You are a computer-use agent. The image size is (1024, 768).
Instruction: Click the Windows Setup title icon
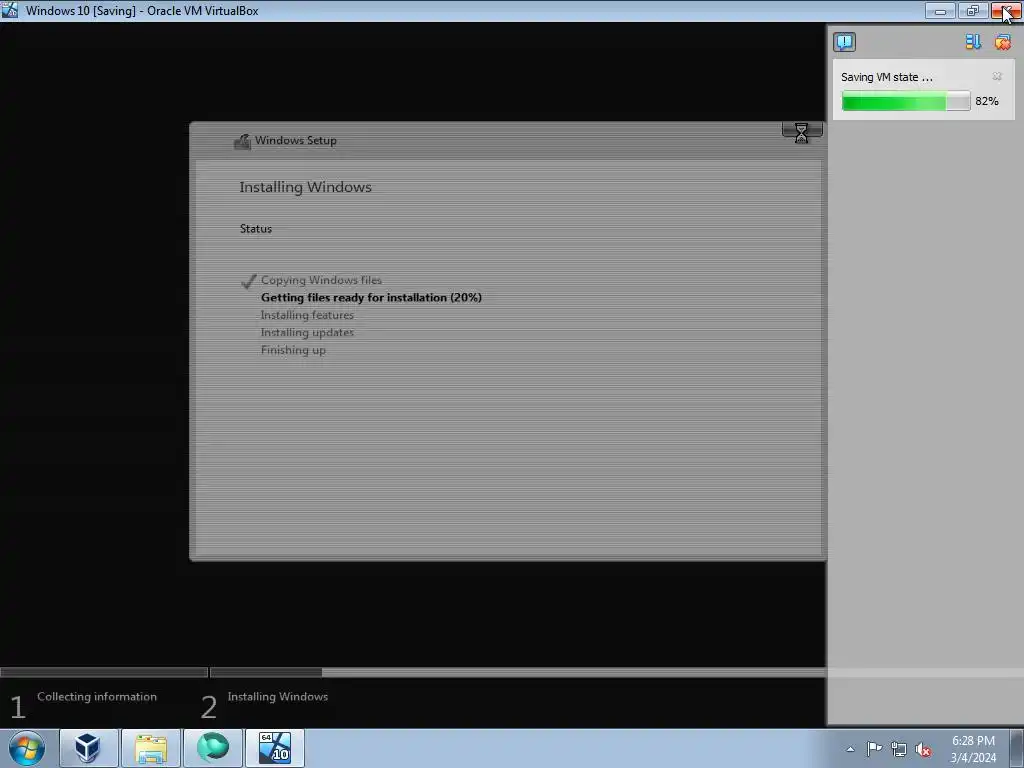click(x=242, y=141)
